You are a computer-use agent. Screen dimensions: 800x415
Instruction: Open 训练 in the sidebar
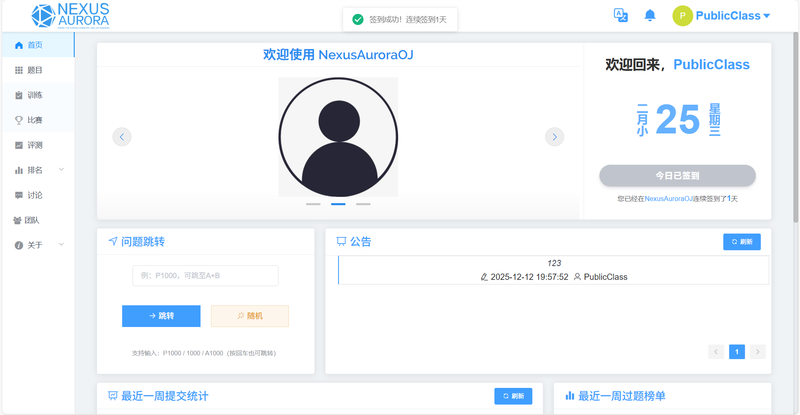38,95
